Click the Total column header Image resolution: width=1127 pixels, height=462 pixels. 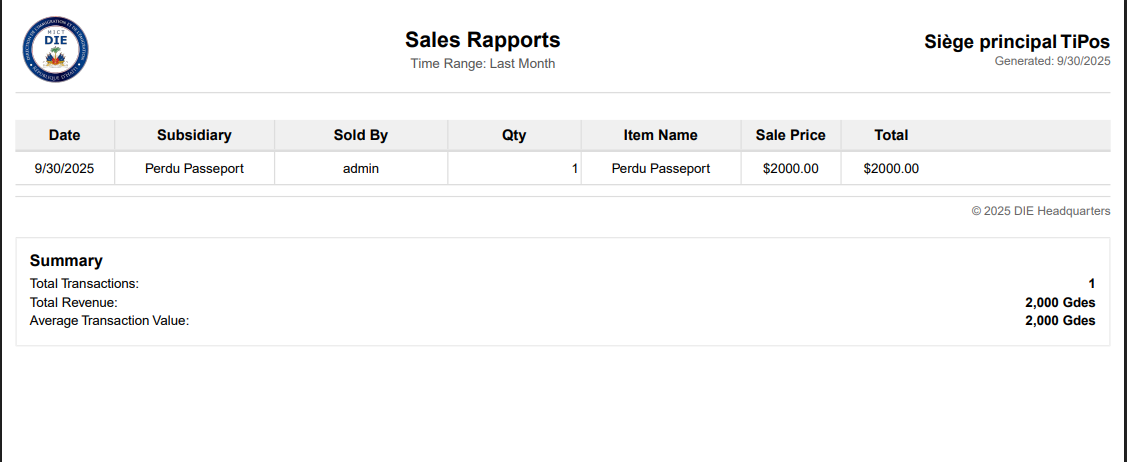point(891,135)
